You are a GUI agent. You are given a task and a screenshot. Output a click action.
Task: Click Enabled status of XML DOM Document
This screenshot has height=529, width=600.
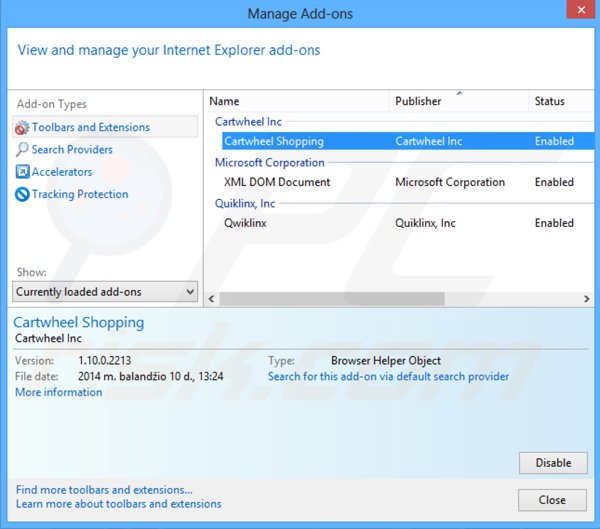(x=554, y=182)
